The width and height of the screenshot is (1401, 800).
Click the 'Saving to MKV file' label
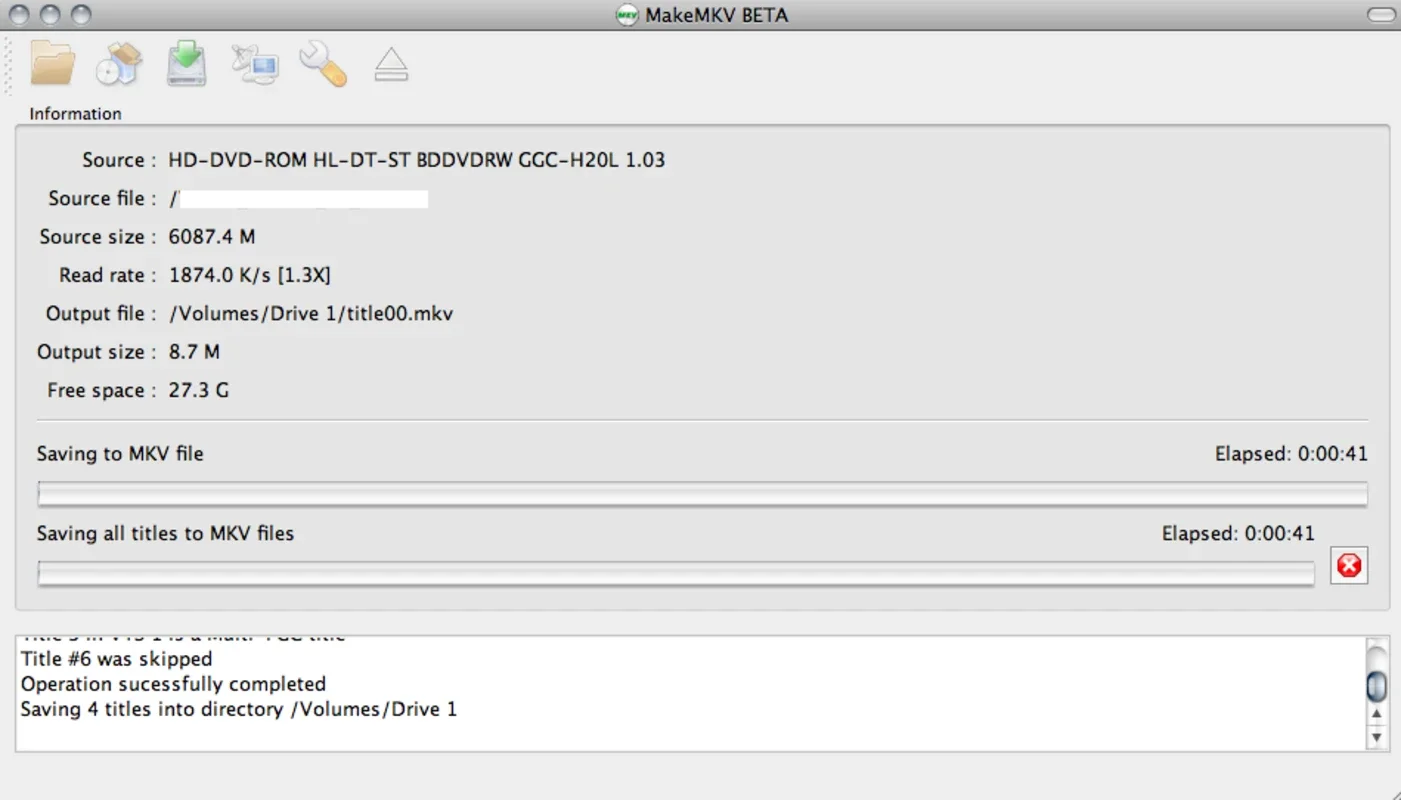click(x=120, y=454)
